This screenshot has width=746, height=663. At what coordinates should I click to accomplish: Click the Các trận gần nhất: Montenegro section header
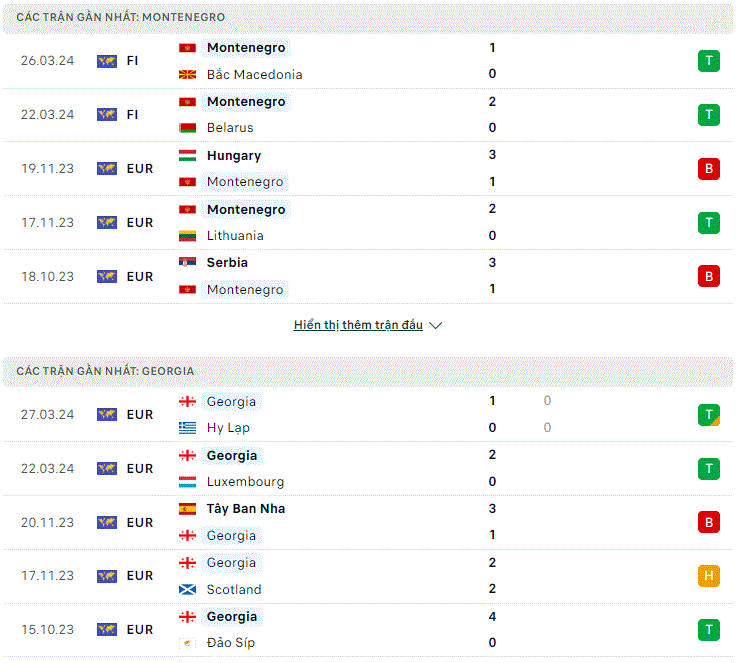(368, 18)
